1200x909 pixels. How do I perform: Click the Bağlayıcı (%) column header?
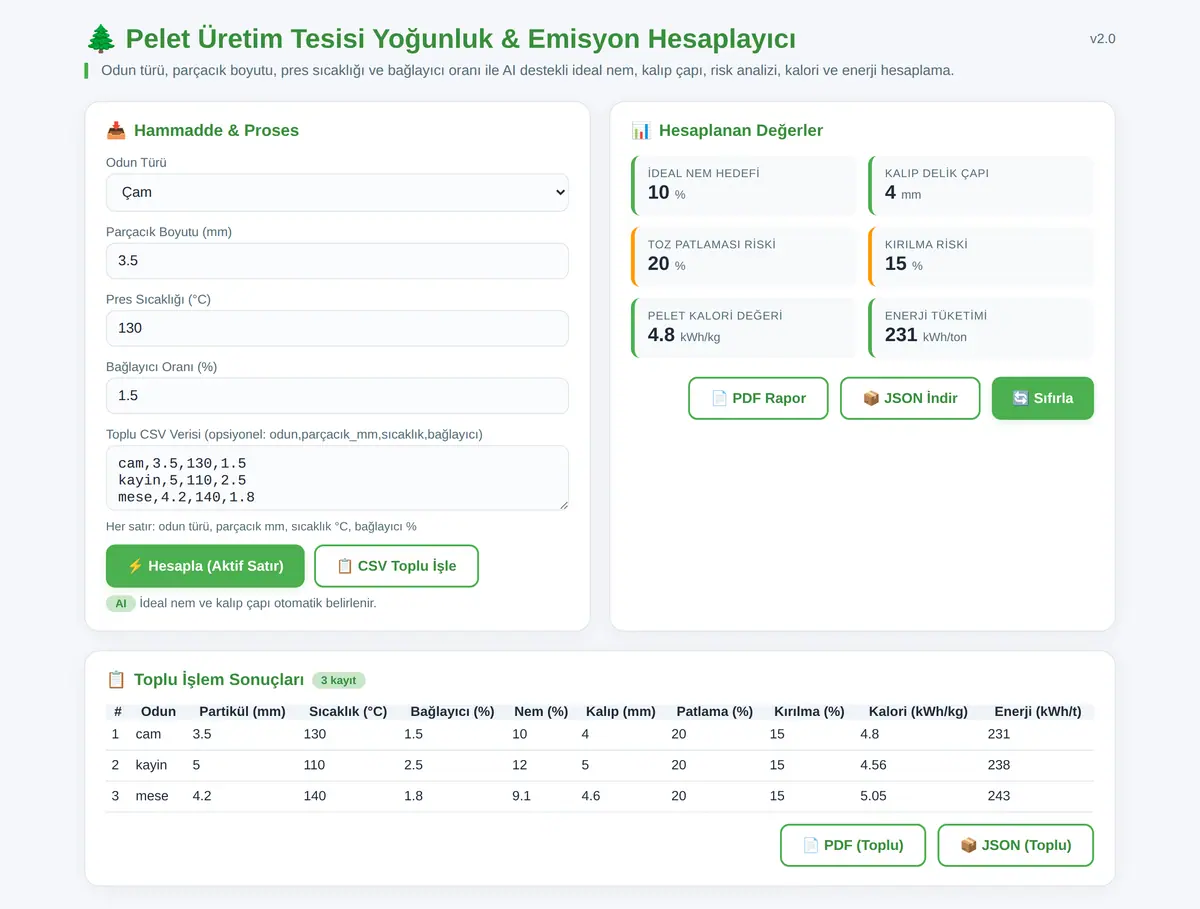tap(452, 712)
